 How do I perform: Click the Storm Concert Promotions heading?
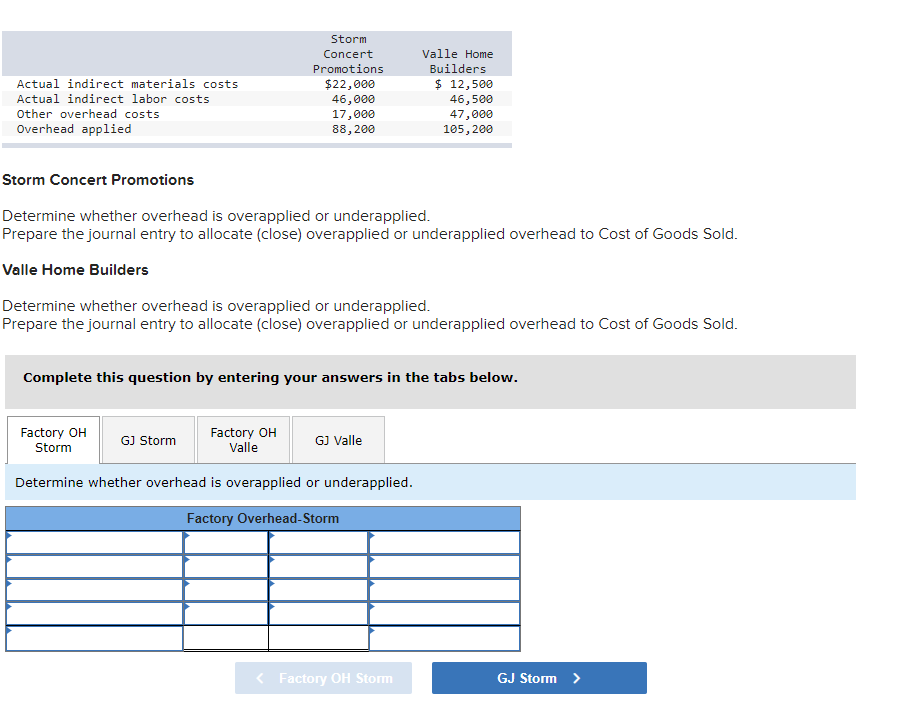tap(98, 180)
